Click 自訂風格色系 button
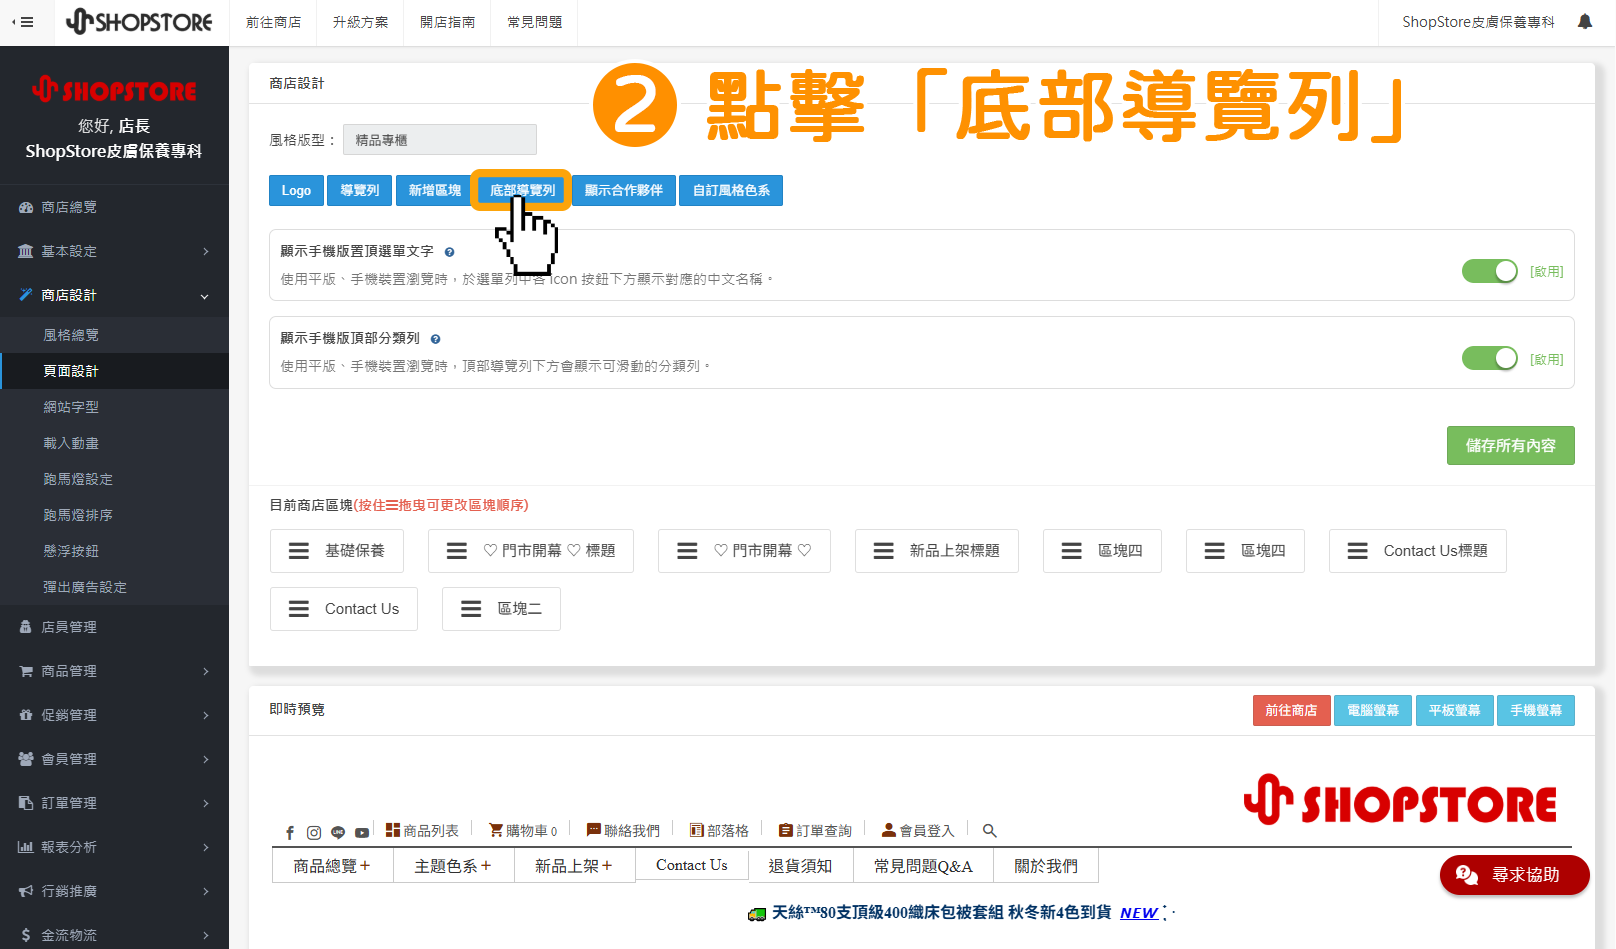The image size is (1616, 949). (x=731, y=190)
